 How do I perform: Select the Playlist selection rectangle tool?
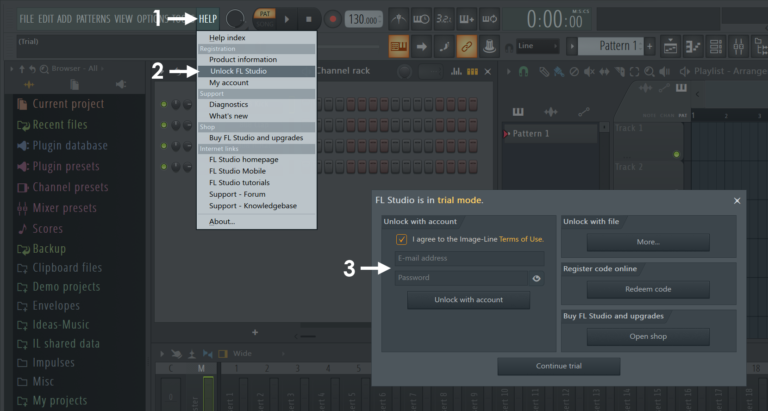(635, 72)
